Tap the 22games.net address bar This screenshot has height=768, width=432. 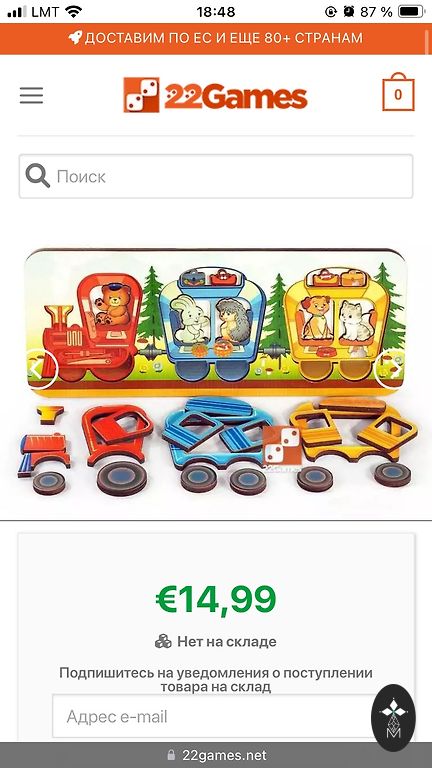[x=216, y=755]
